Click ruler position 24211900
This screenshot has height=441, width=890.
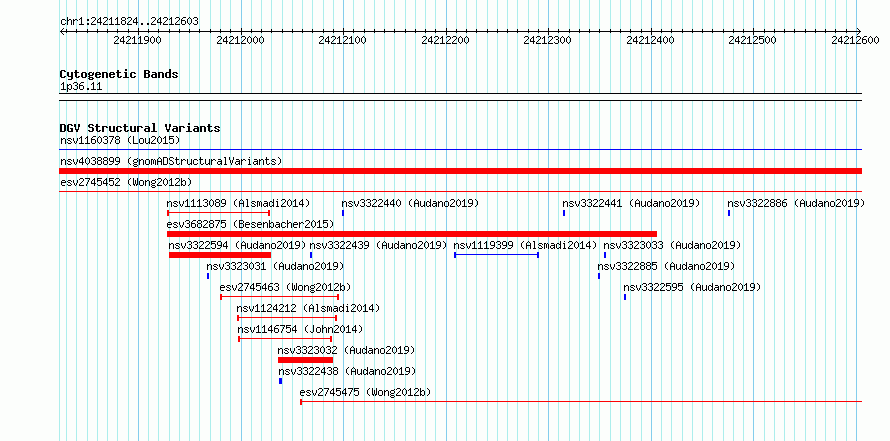[137, 40]
